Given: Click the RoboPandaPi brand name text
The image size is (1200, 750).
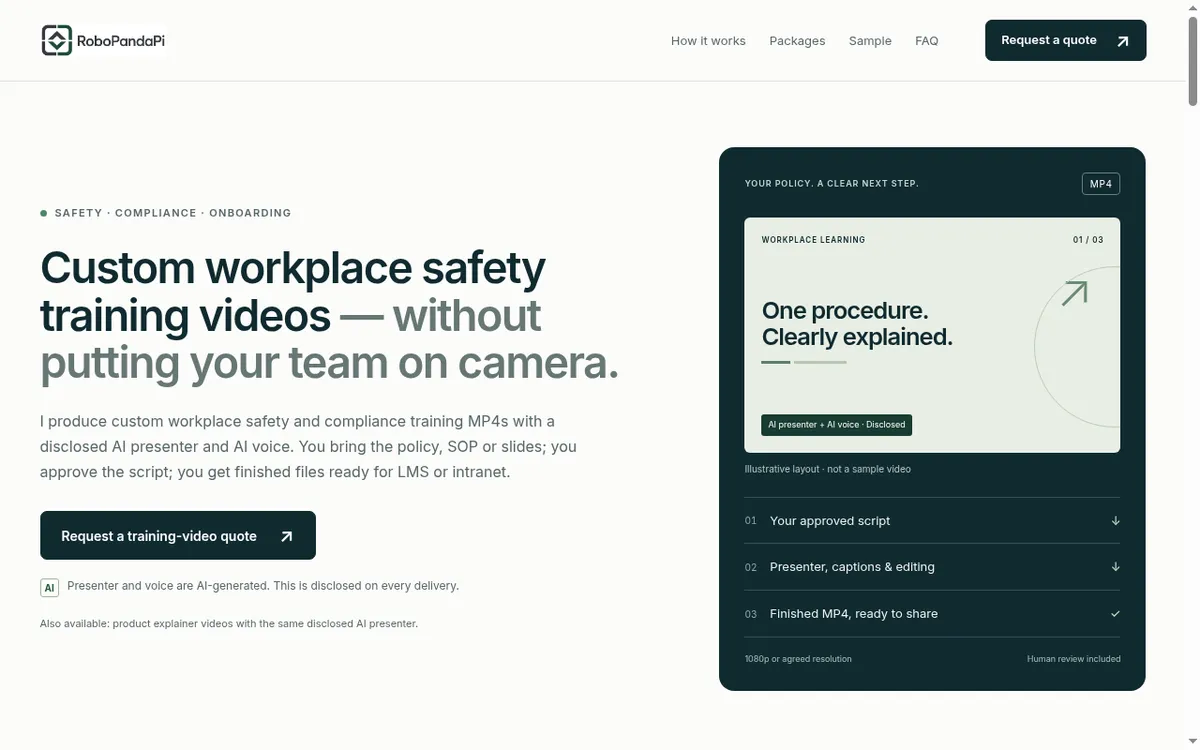Looking at the screenshot, I should [120, 41].
